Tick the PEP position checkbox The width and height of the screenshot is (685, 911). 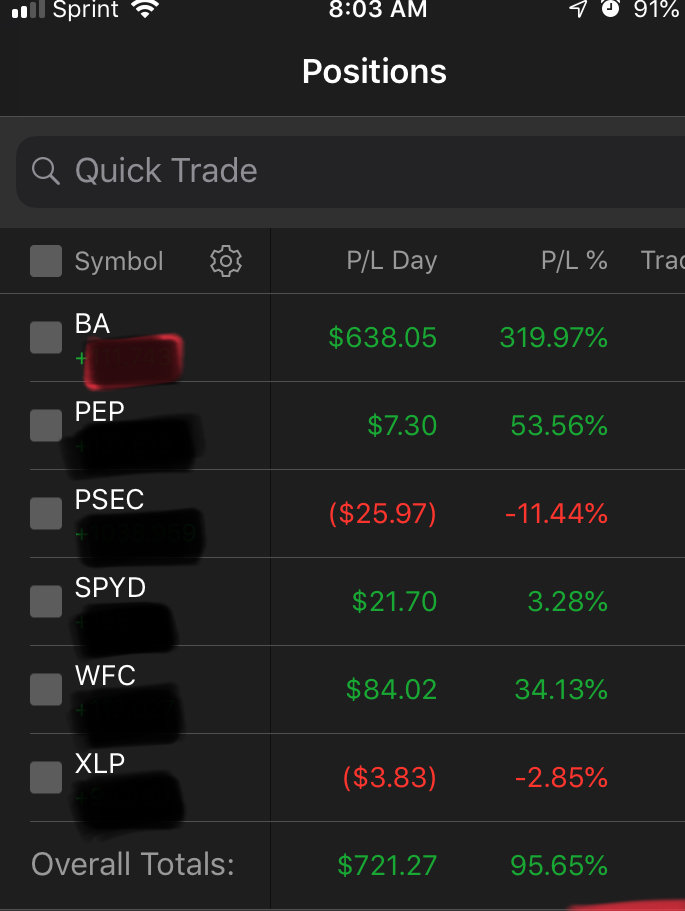click(46, 425)
